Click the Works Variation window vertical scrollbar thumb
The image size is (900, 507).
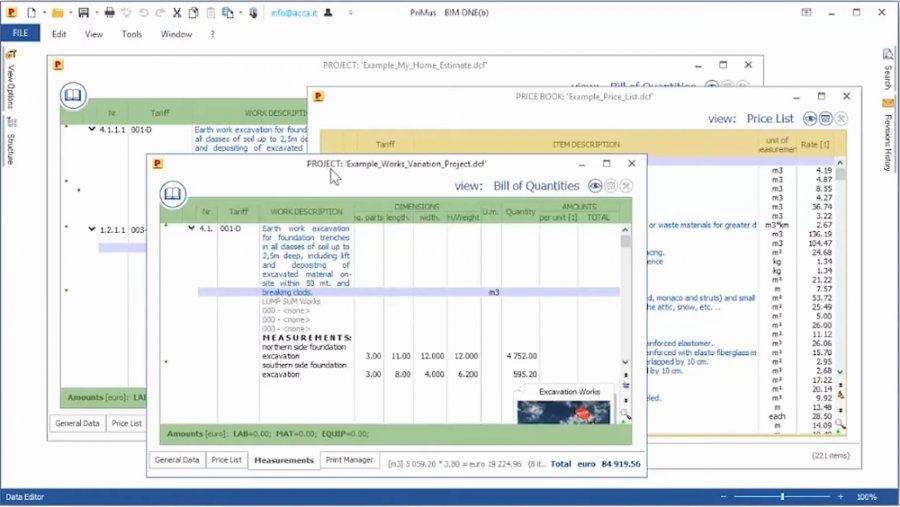[x=625, y=242]
